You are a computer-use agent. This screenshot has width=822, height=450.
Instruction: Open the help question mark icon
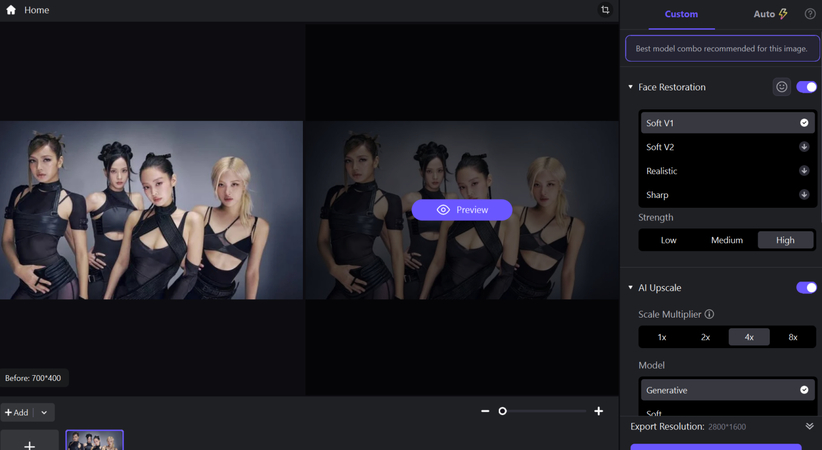point(810,14)
